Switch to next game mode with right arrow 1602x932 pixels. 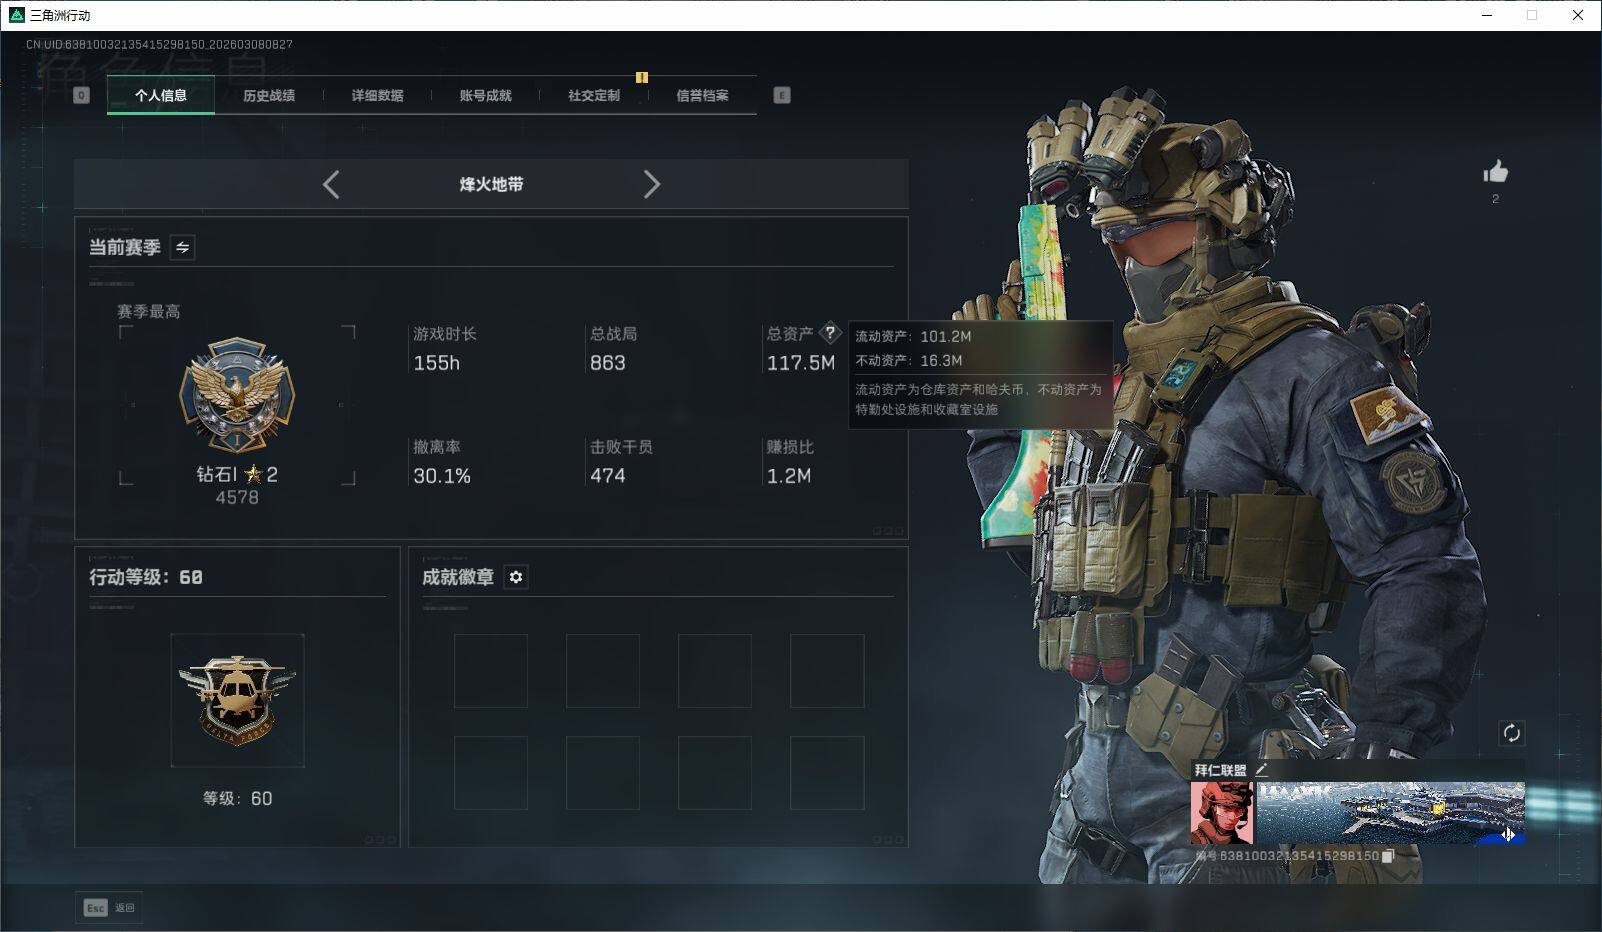[652, 184]
